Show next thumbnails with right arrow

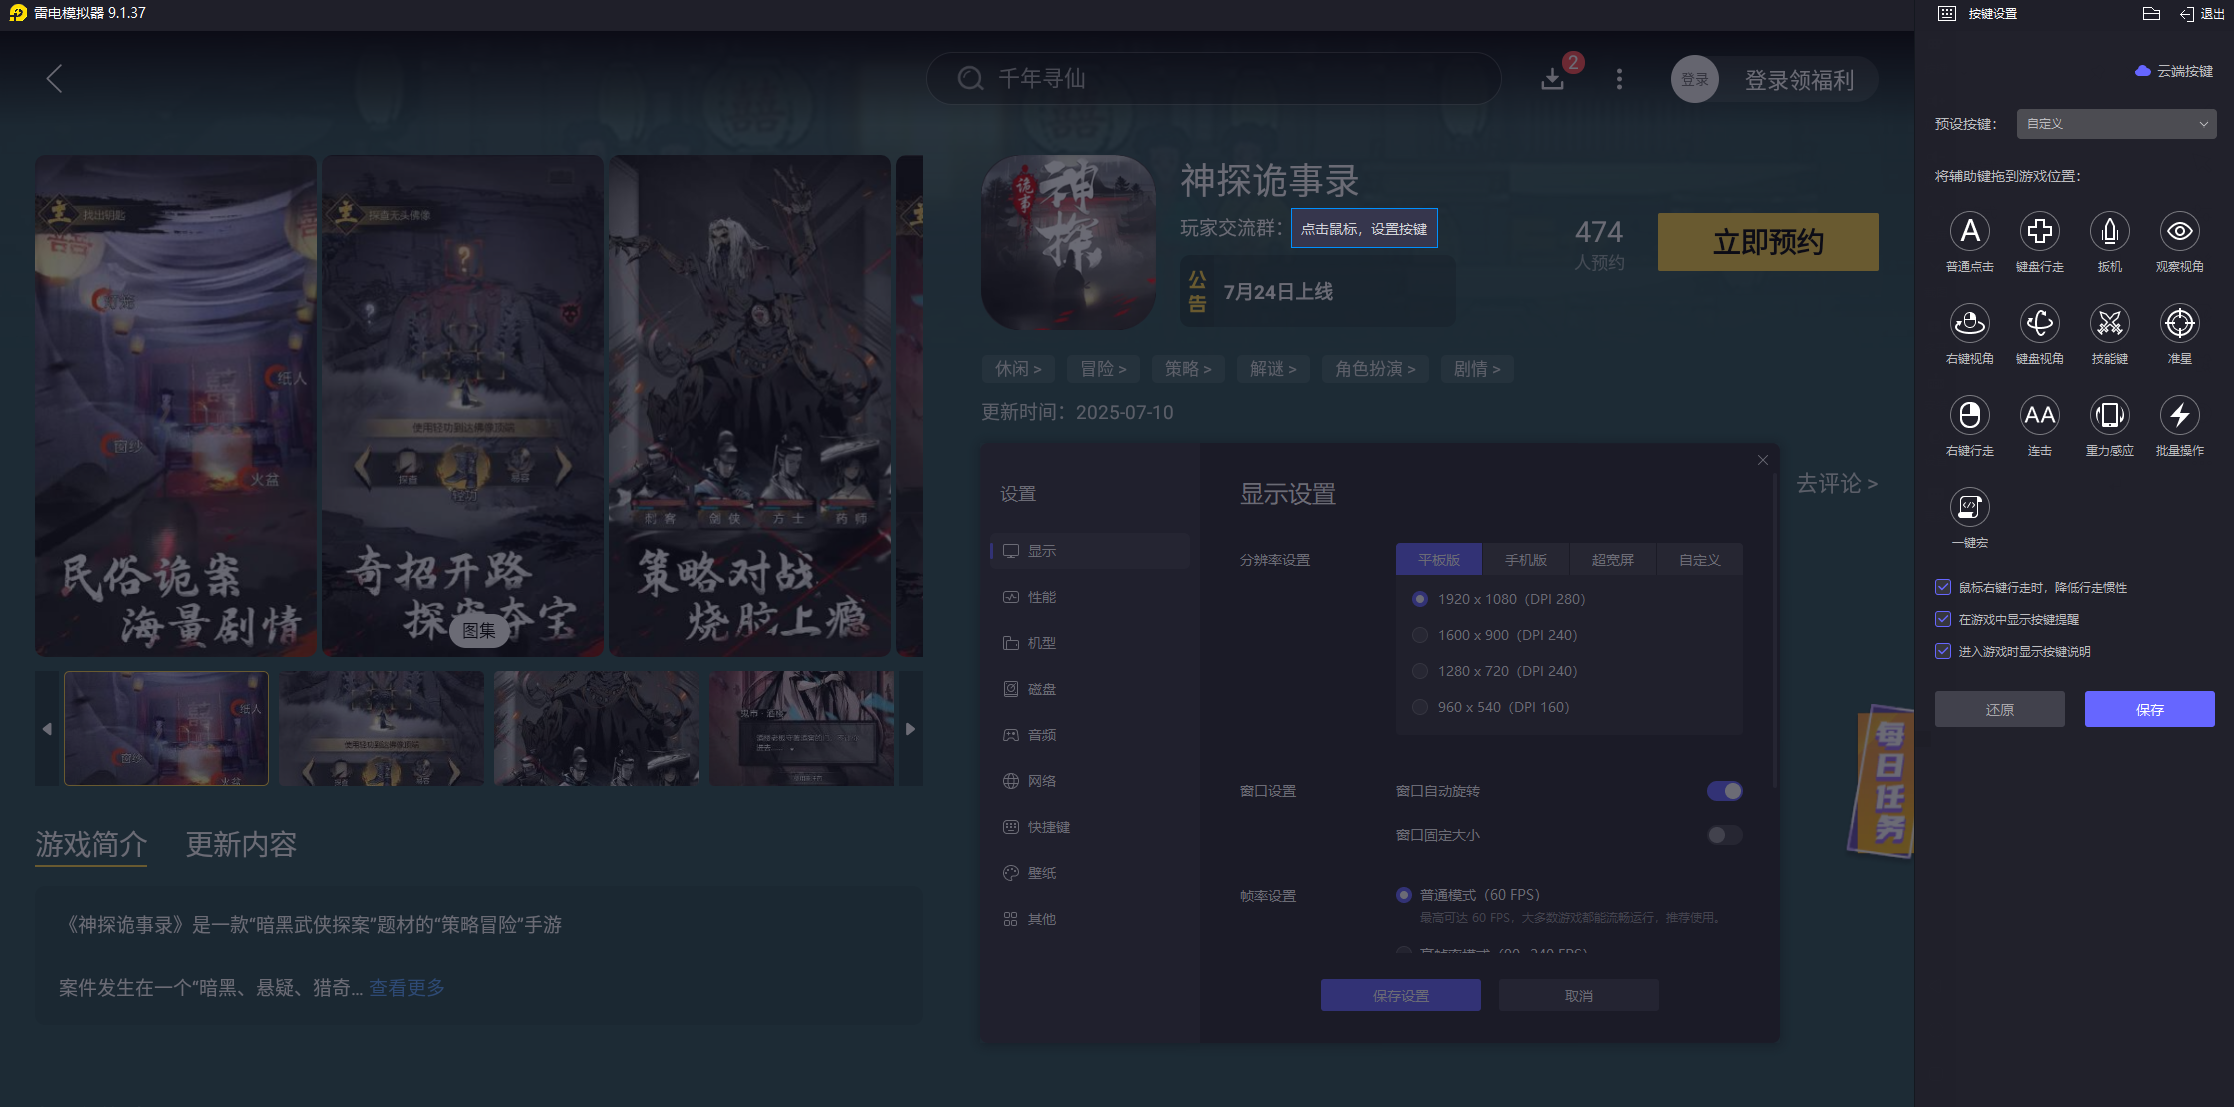pos(910,729)
